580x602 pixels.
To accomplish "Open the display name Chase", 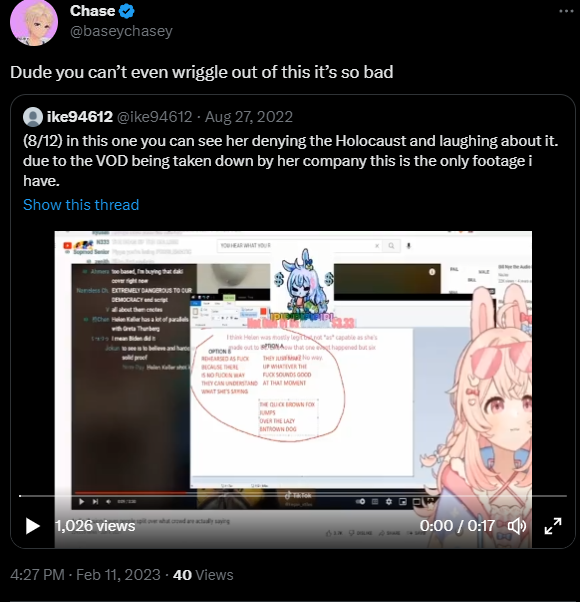I will point(93,11).
